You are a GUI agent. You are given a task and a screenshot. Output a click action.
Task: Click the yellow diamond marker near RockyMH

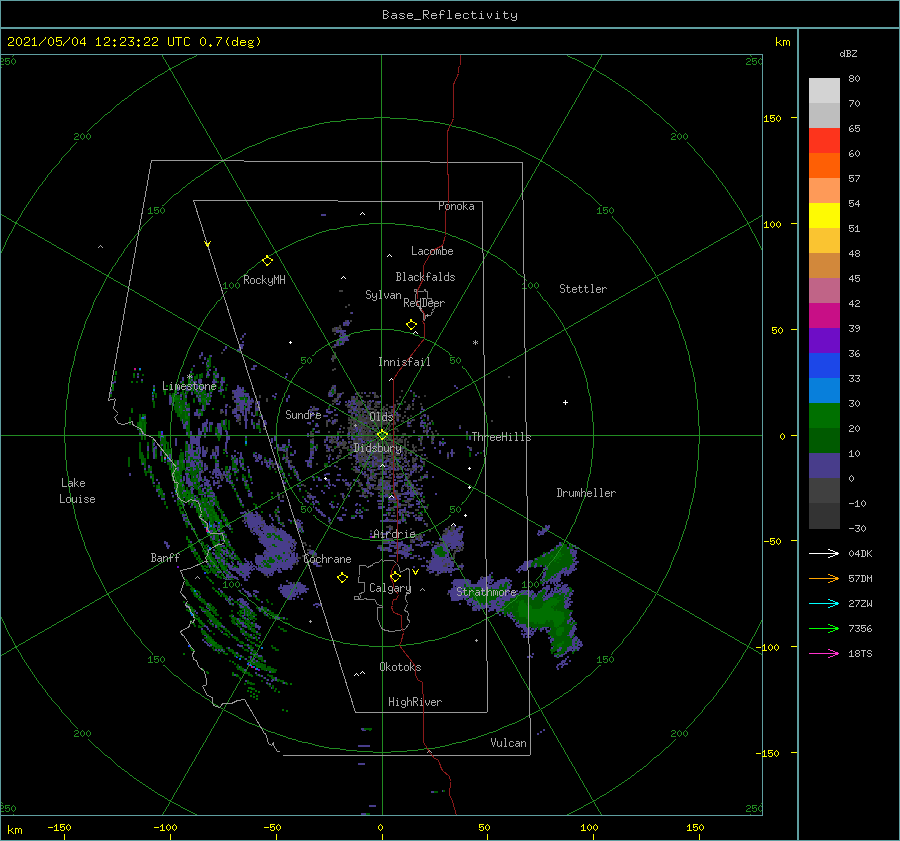(x=267, y=261)
